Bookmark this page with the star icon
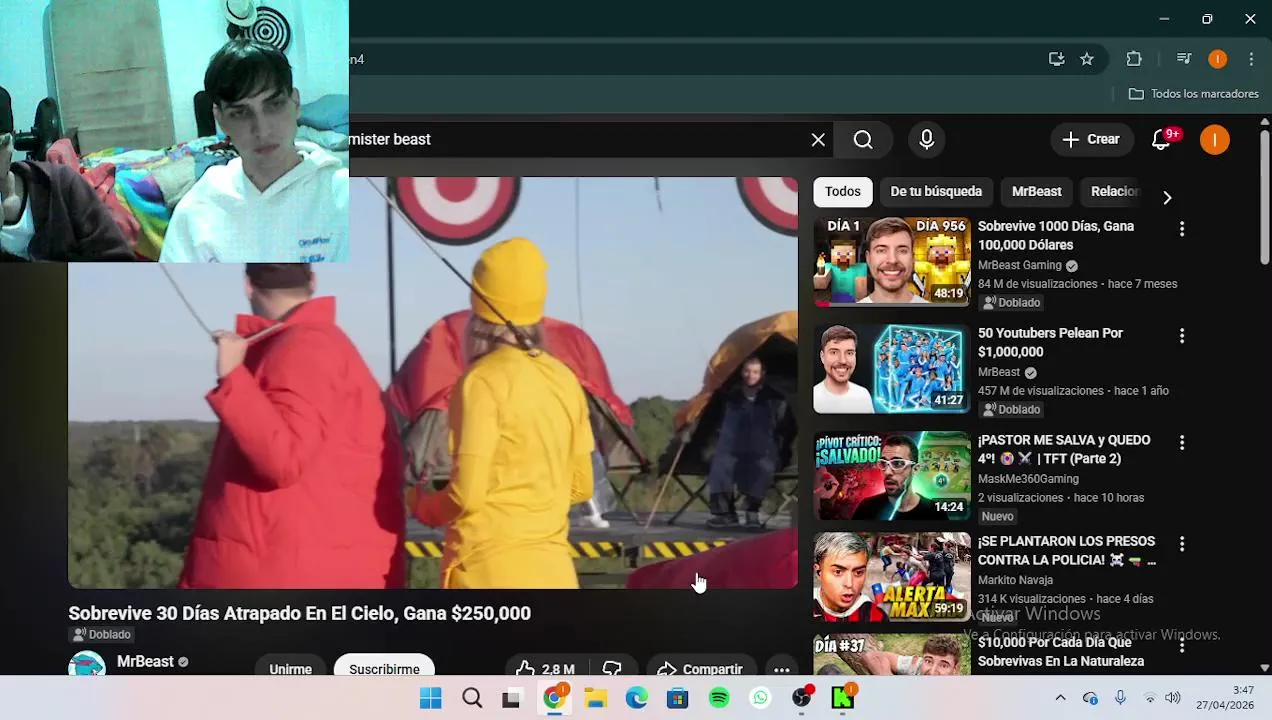The width and height of the screenshot is (1272, 720). (1087, 59)
